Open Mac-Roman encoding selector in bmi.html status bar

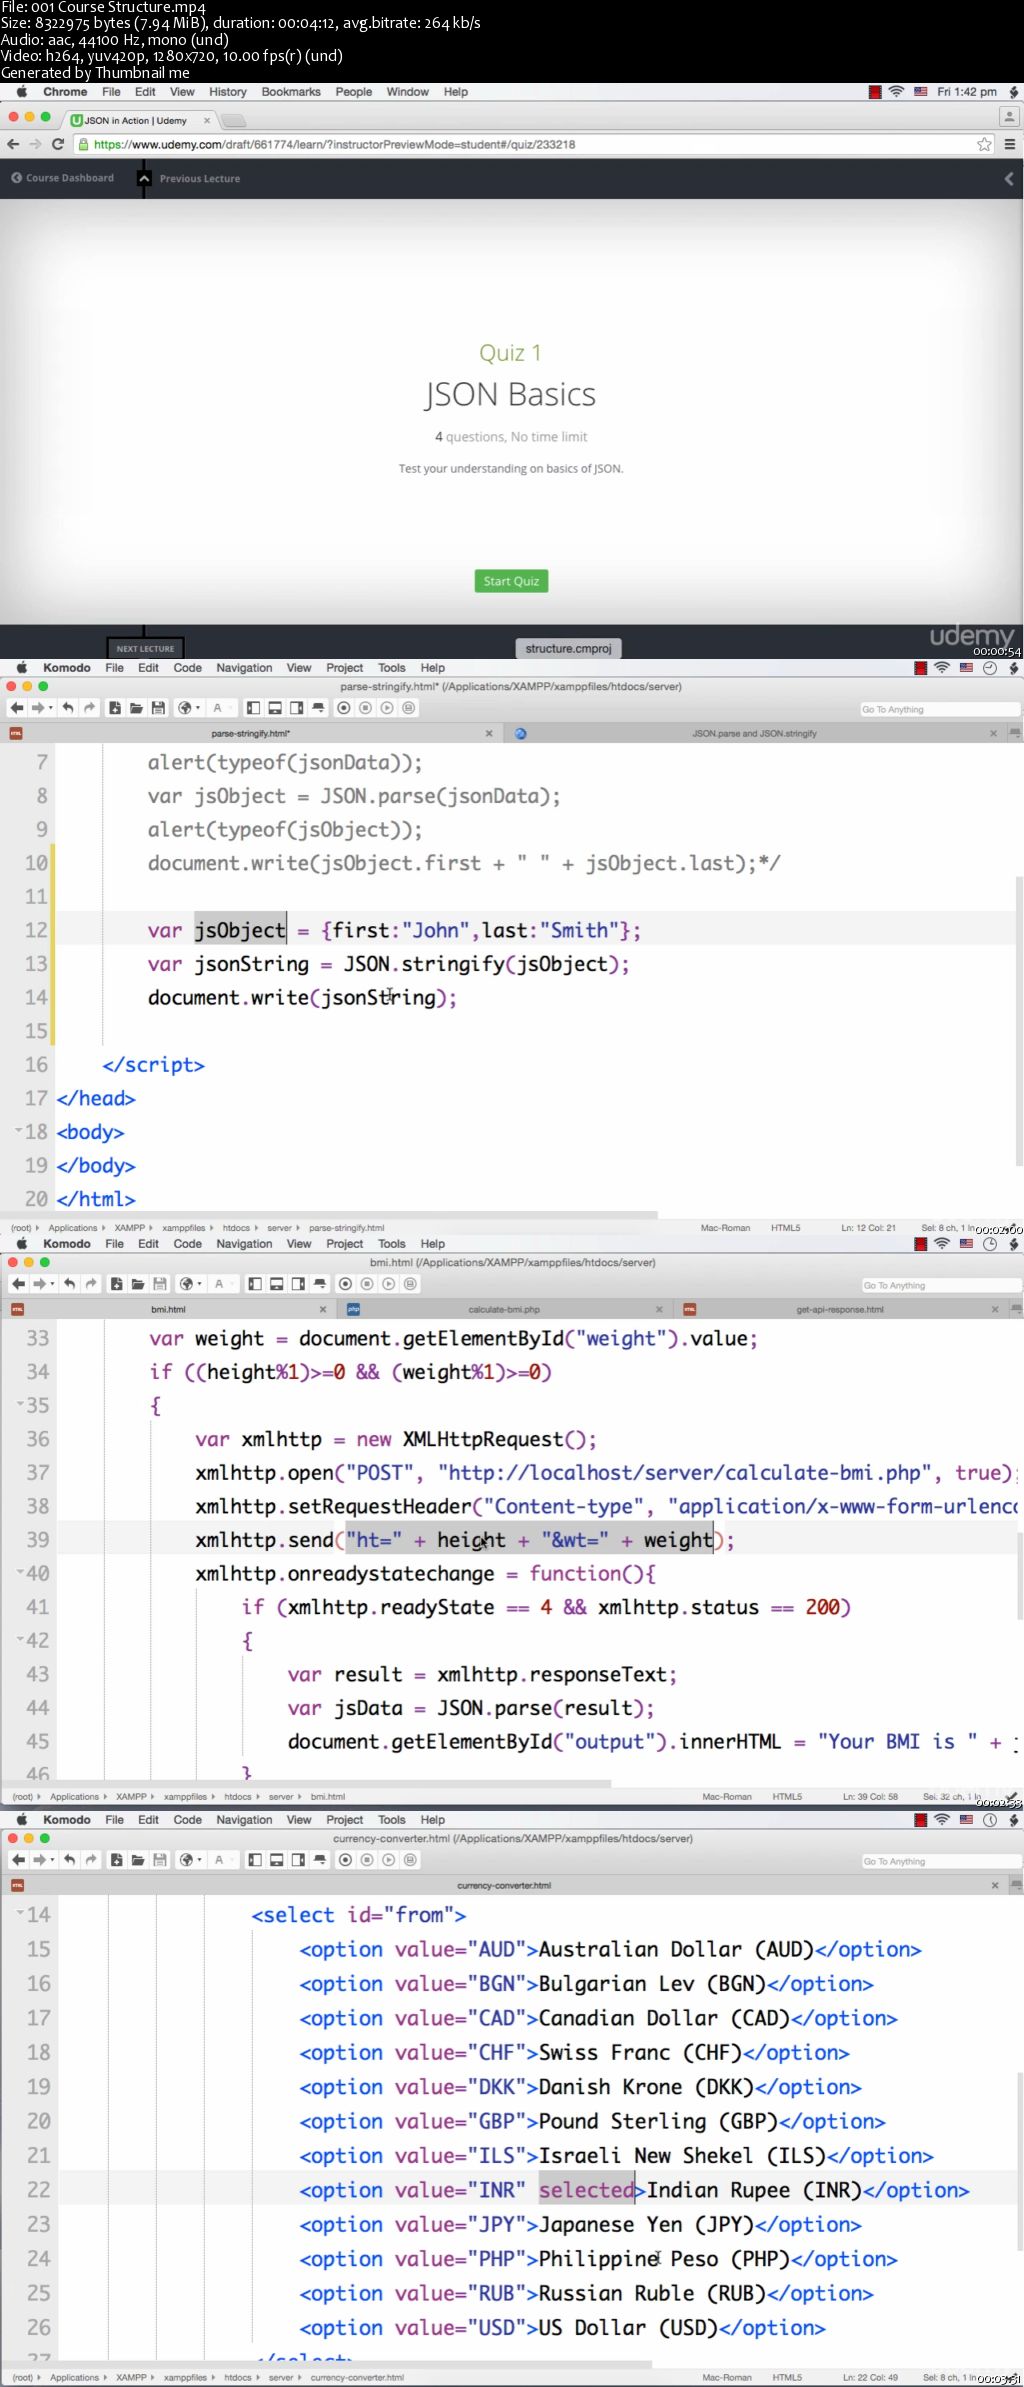point(727,1796)
